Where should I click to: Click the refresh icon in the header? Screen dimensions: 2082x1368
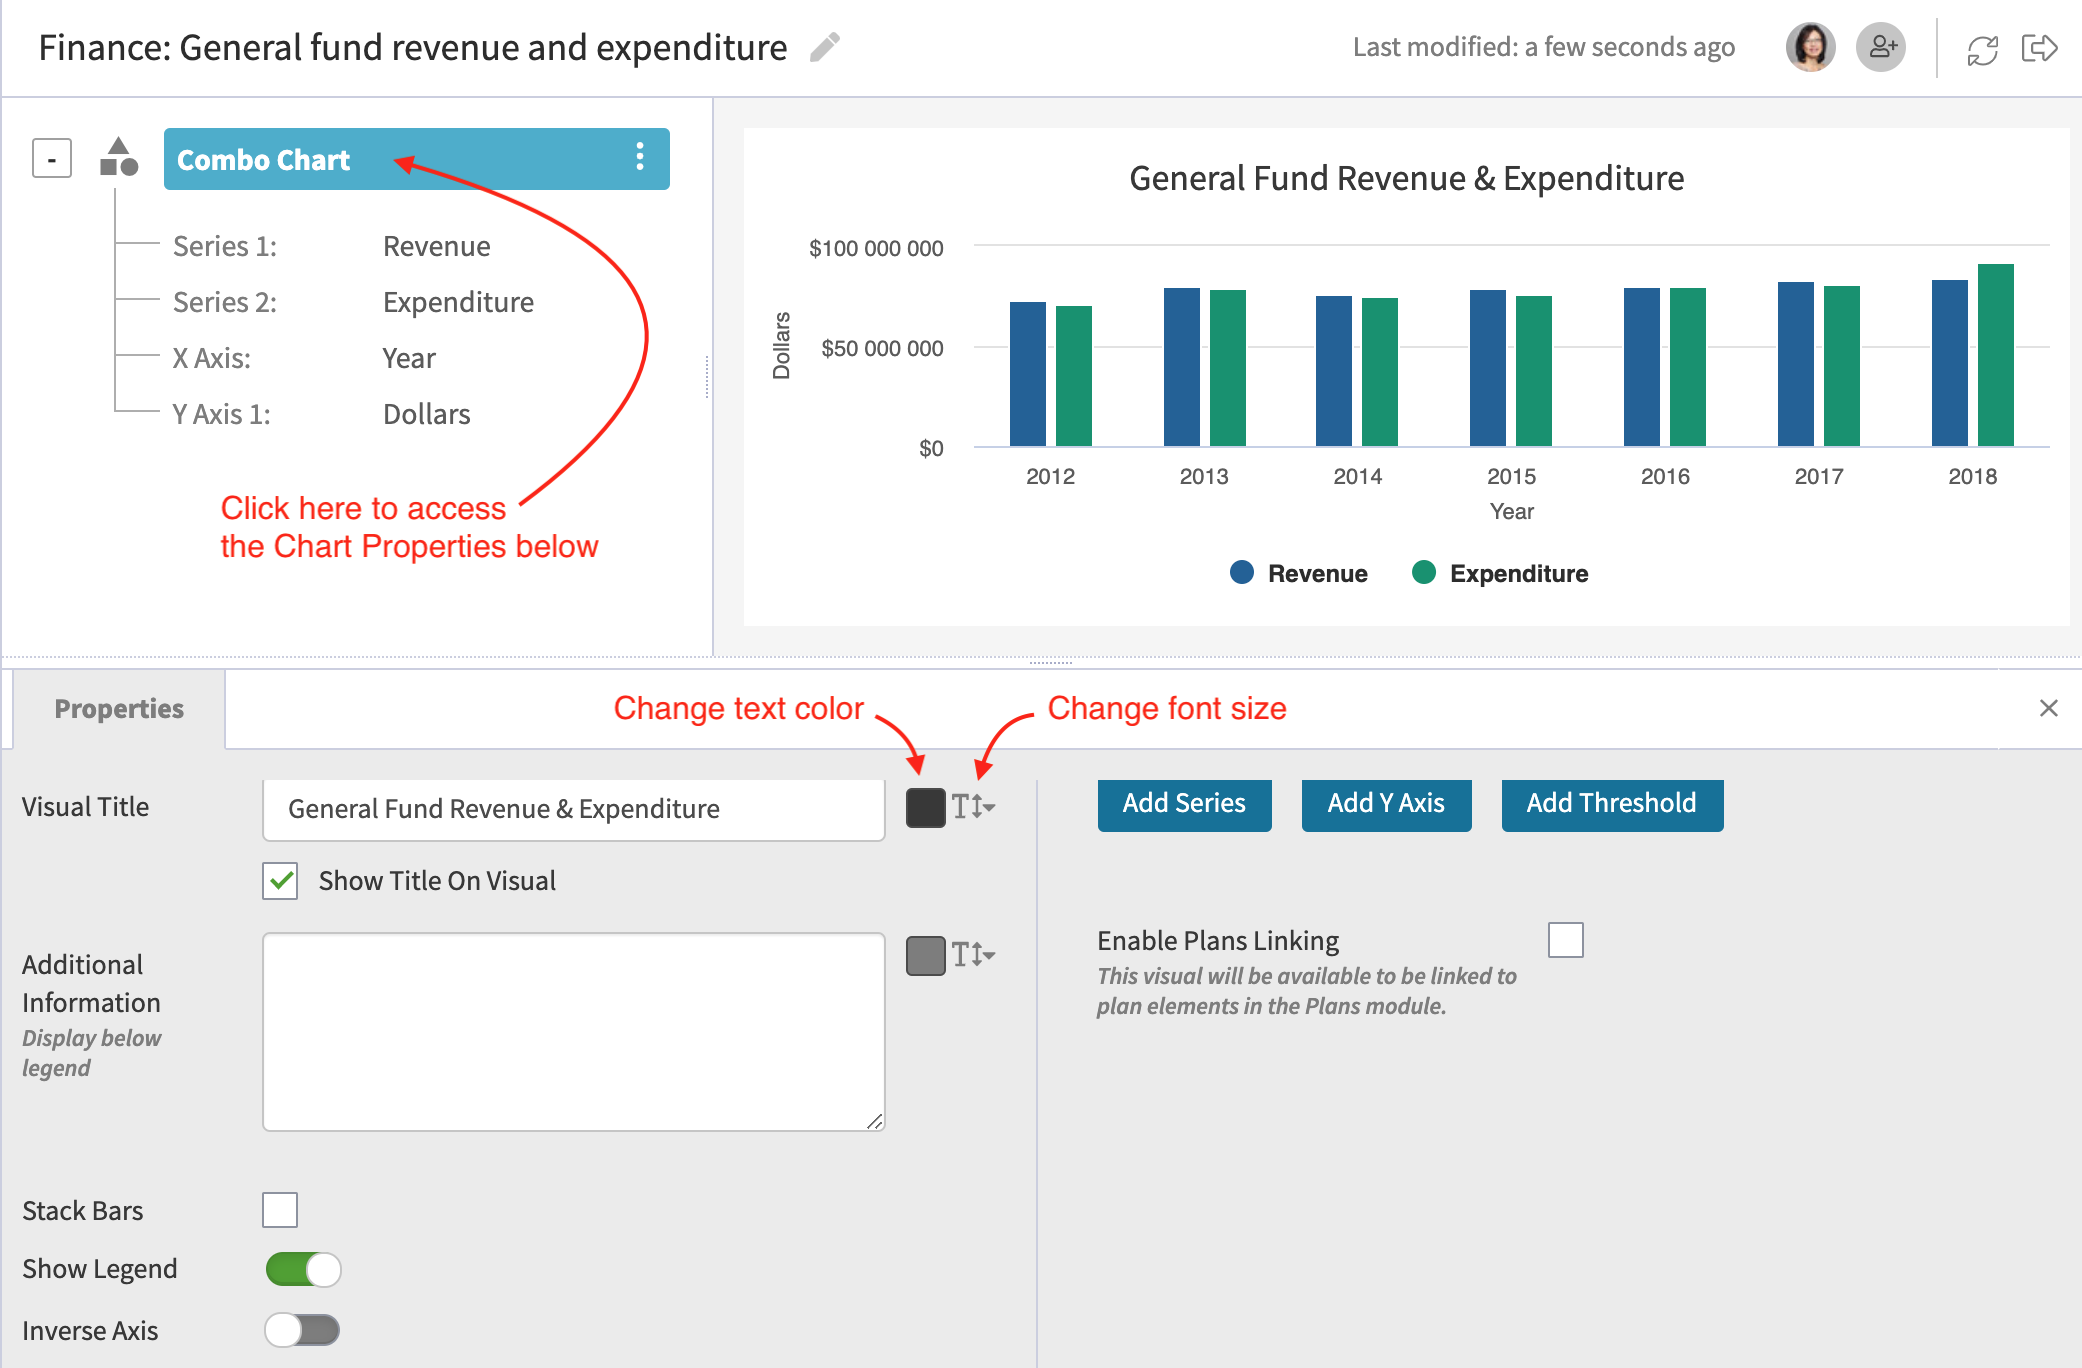(x=1983, y=46)
